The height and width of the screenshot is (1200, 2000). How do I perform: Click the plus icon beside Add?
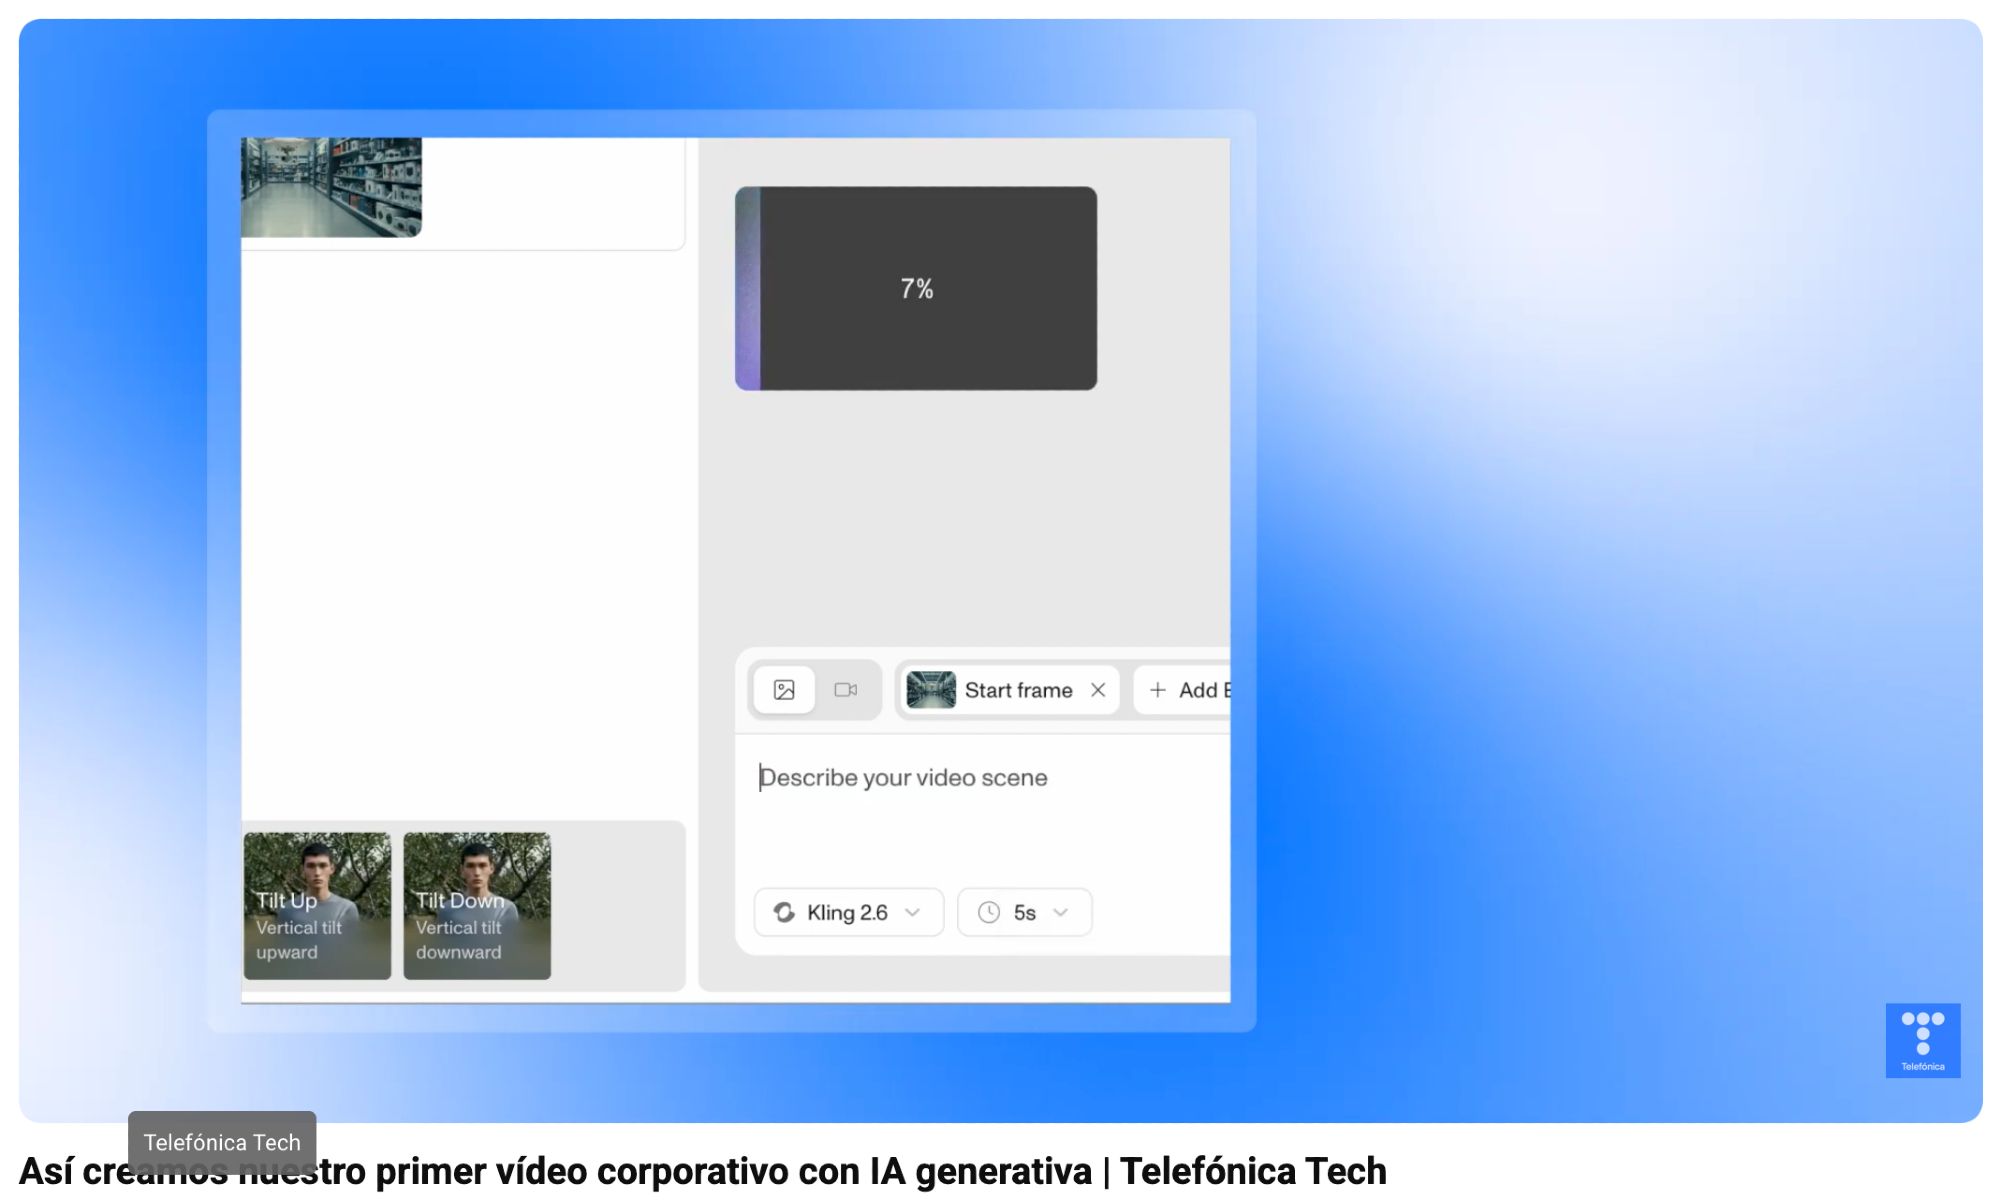[x=1158, y=690]
